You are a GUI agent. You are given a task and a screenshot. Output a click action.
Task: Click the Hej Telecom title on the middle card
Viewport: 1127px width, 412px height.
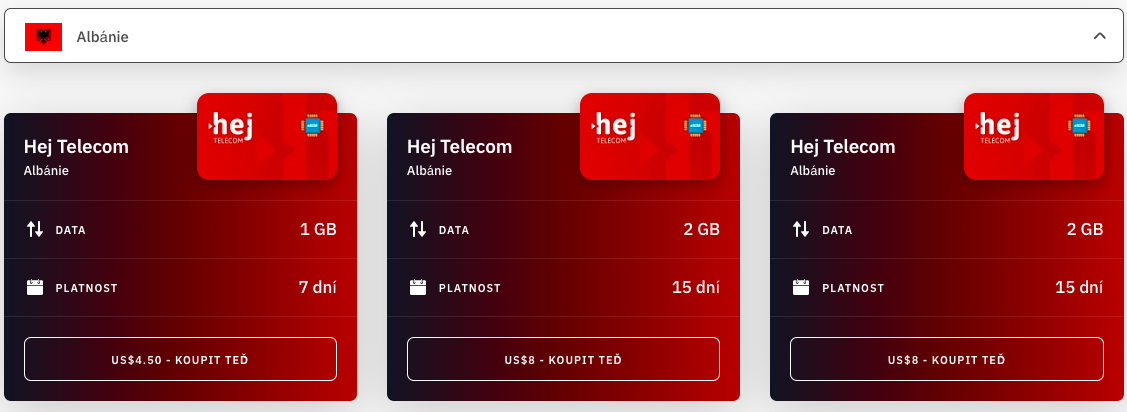point(459,147)
